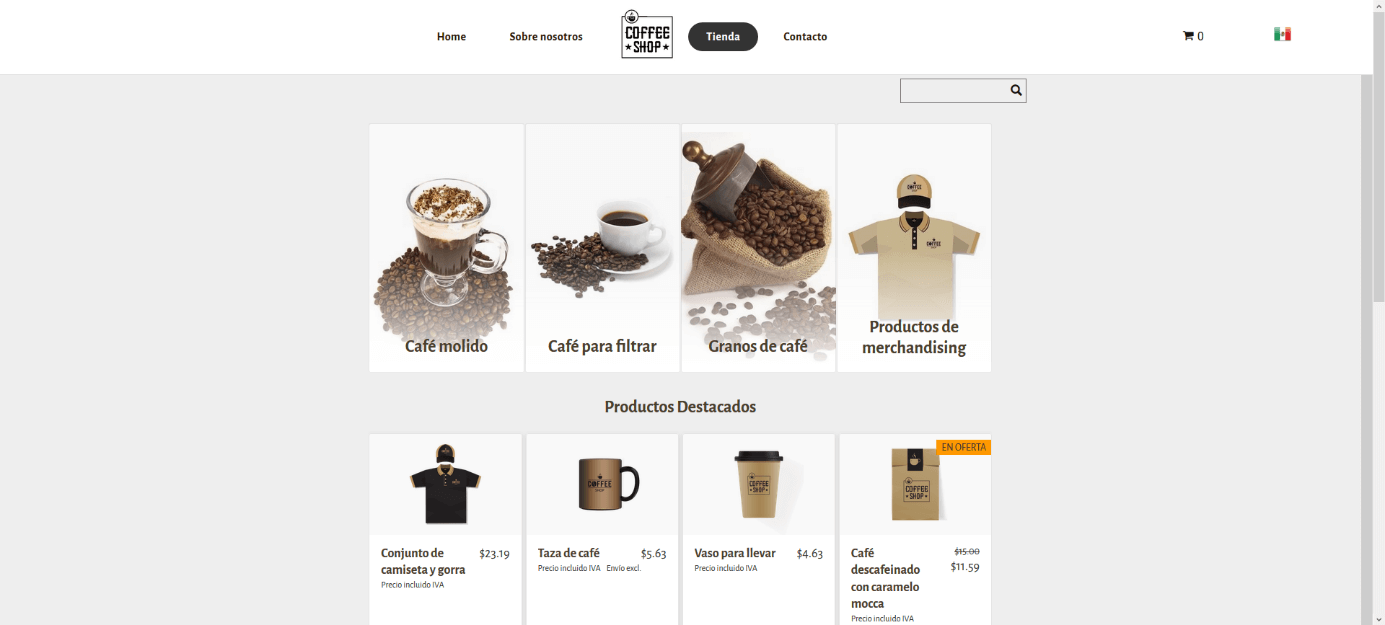Click the Mexico flag language selector

click(x=1282, y=34)
